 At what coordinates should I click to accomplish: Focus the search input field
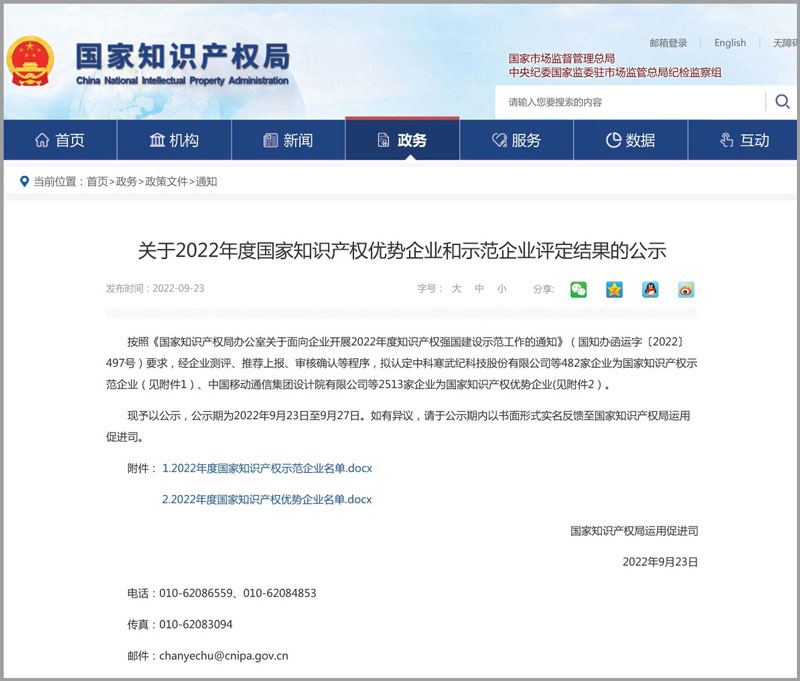click(x=631, y=102)
